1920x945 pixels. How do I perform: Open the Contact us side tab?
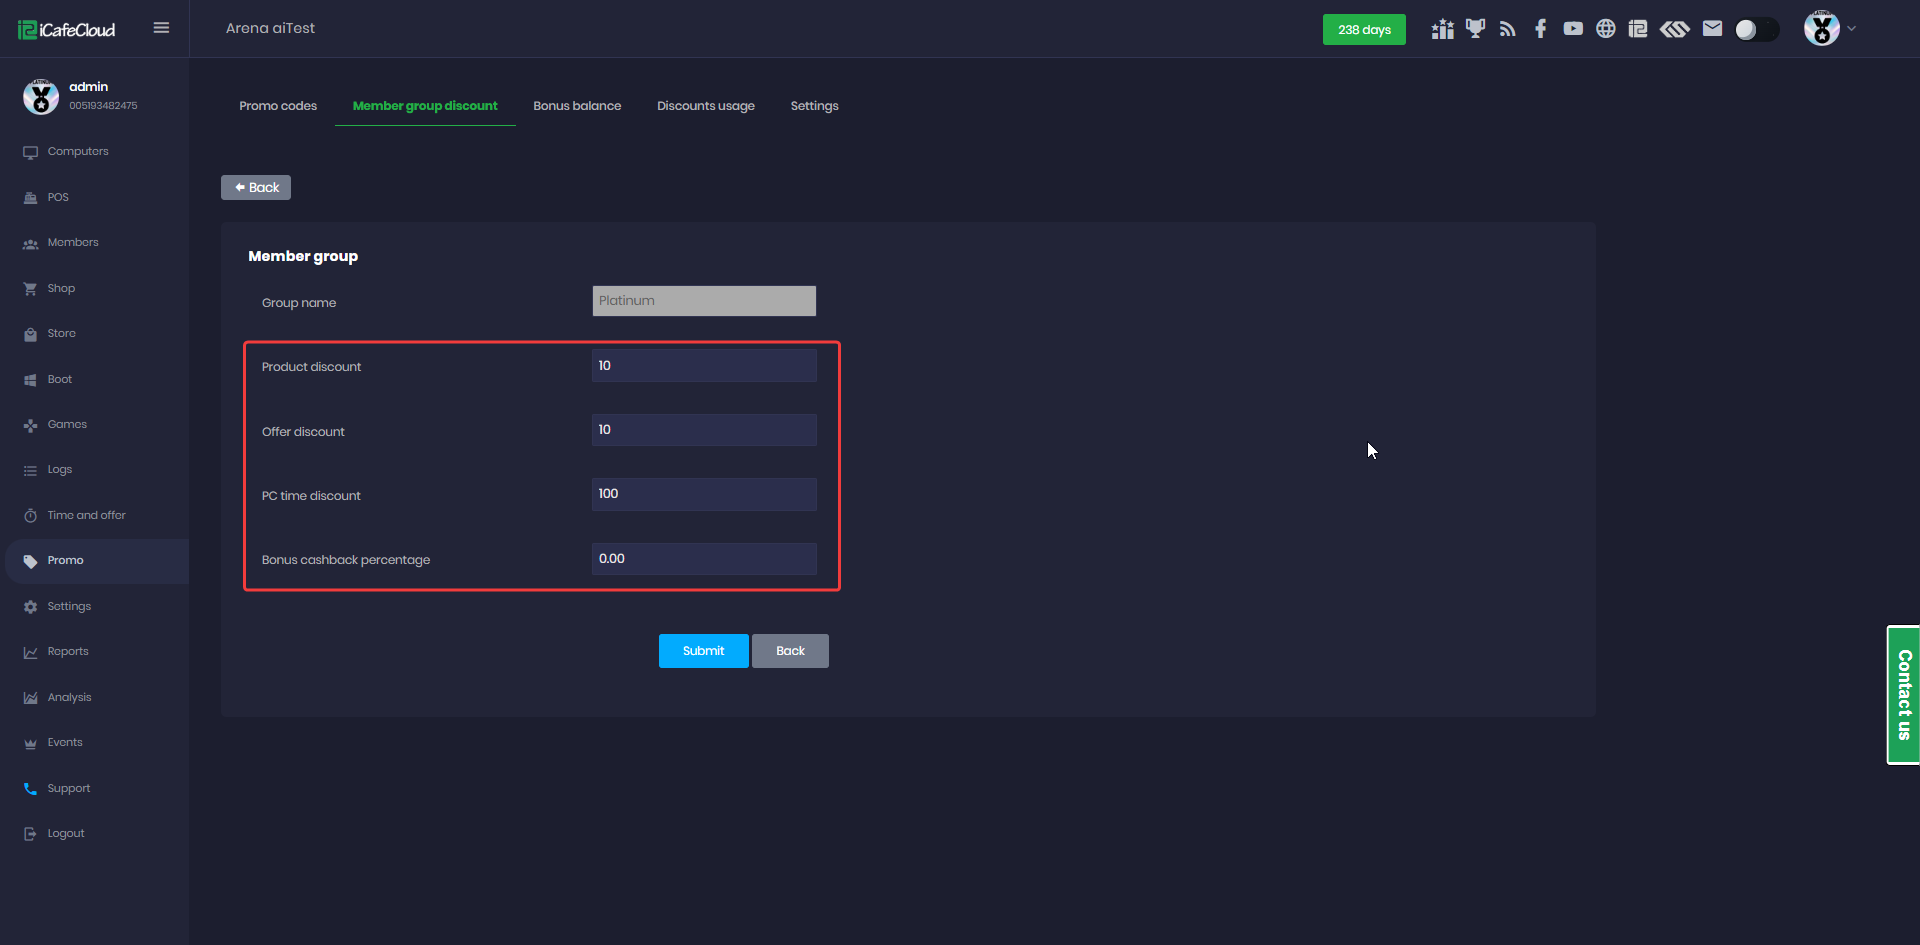click(1903, 695)
